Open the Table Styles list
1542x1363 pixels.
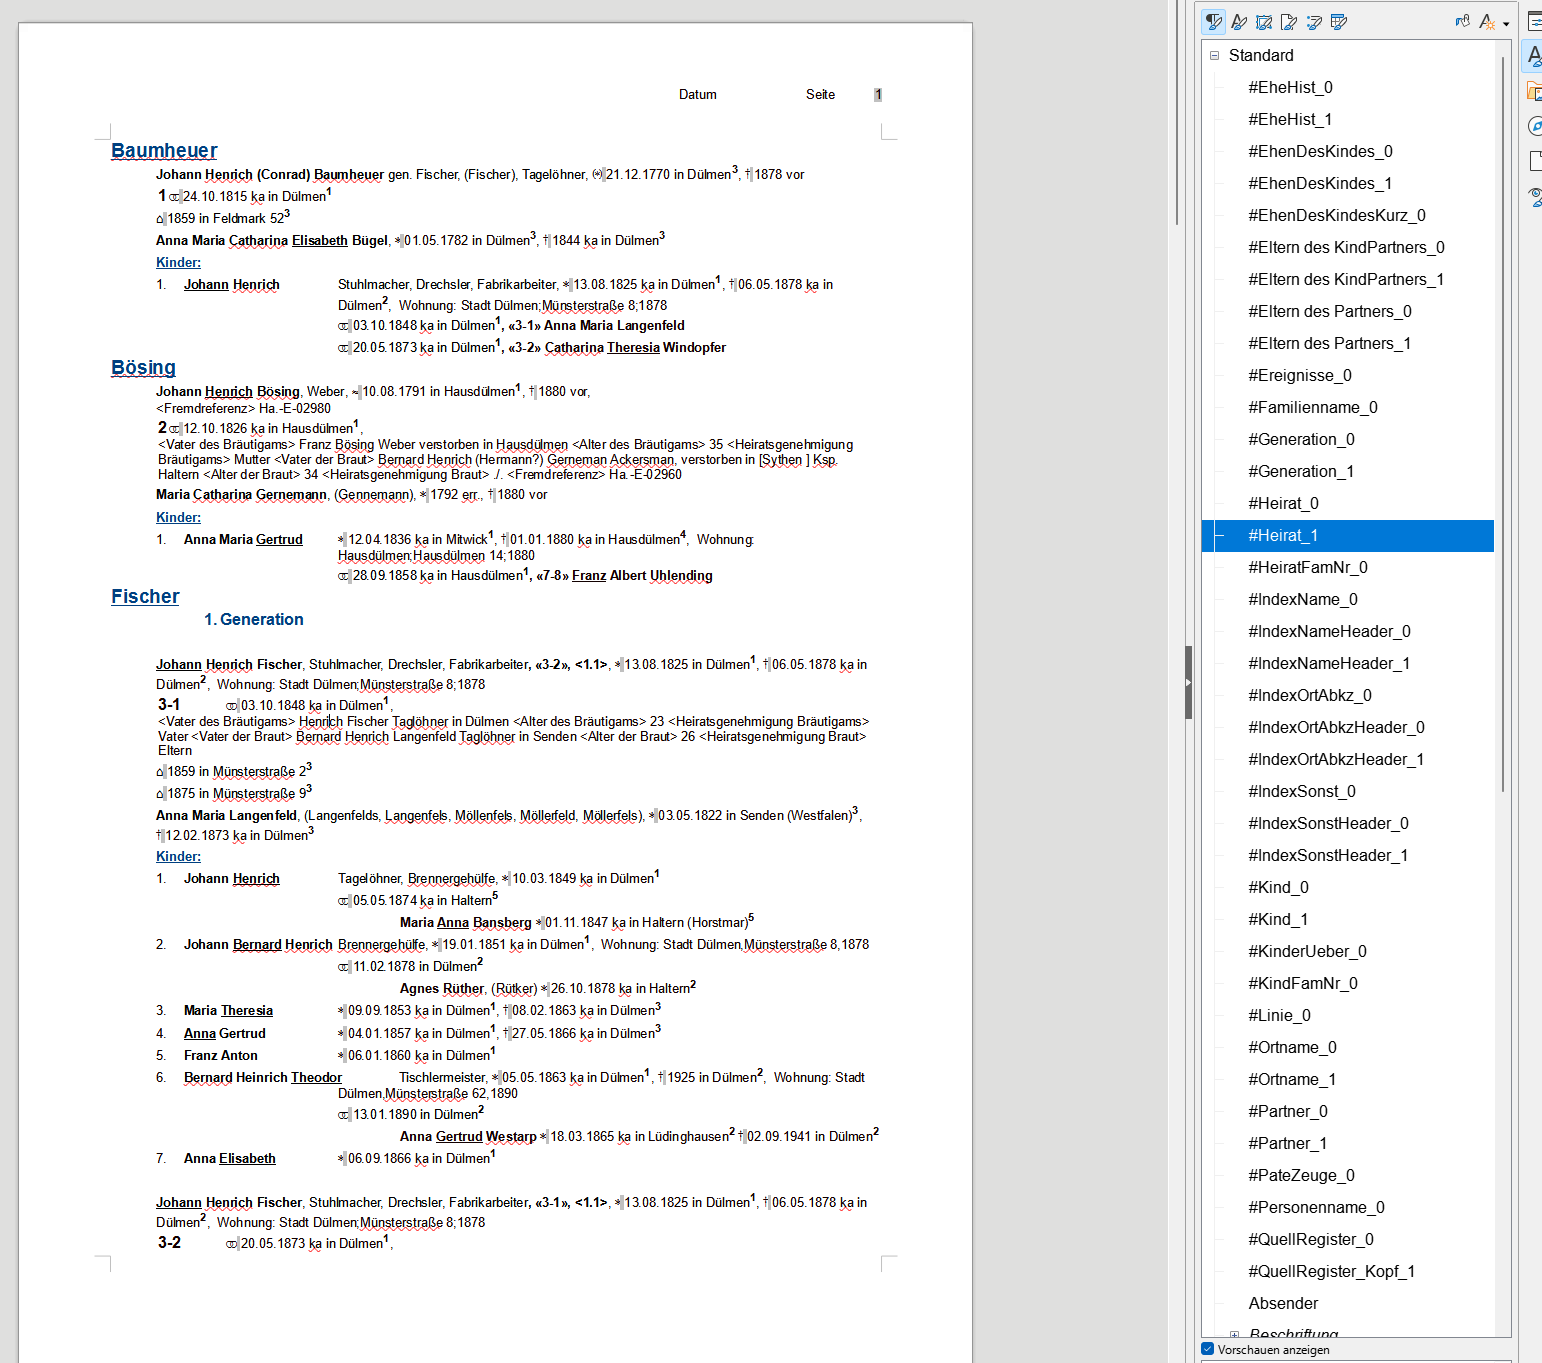coord(1339,22)
